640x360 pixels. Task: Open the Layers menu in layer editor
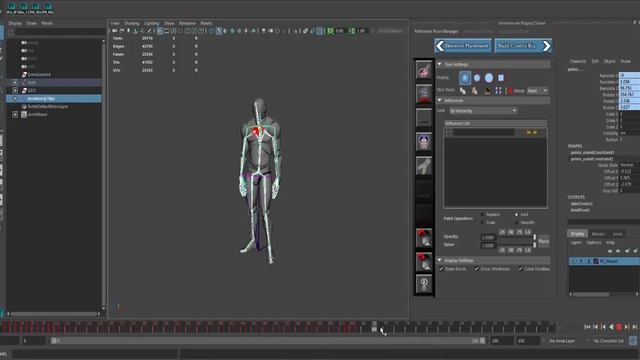[x=576, y=242]
